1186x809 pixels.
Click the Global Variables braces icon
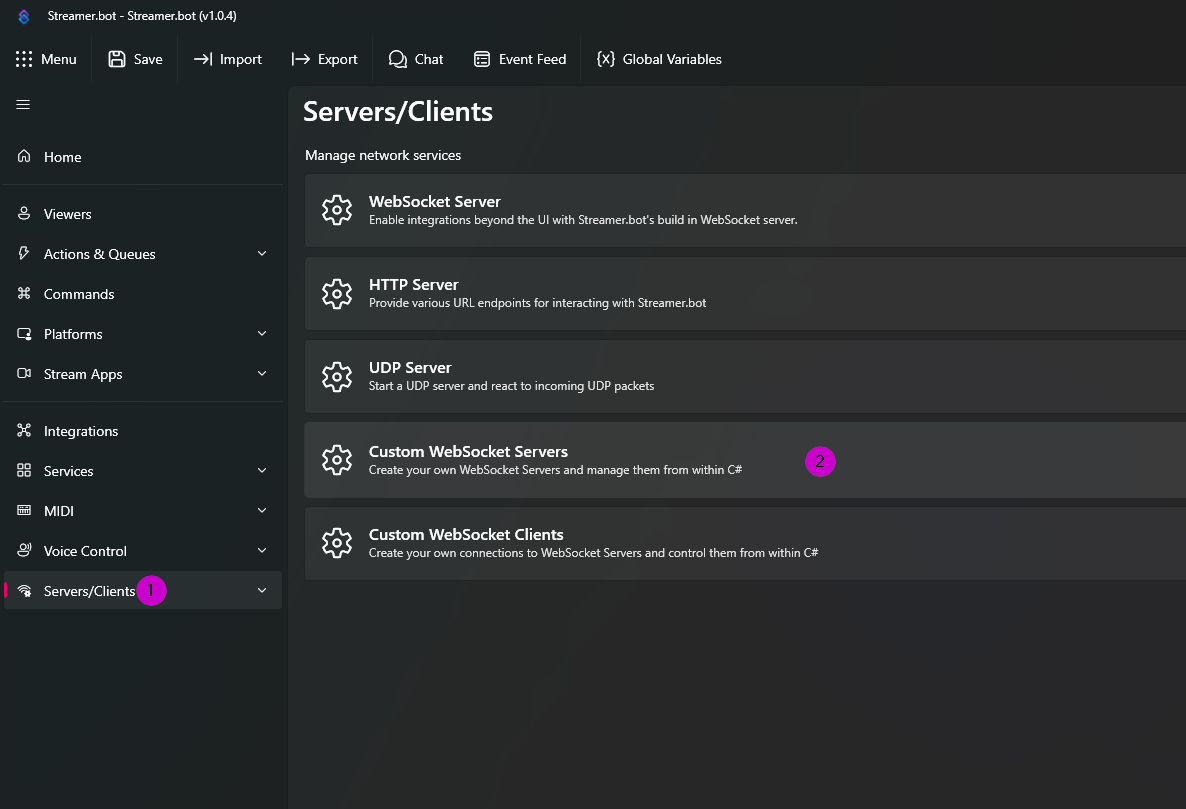tap(606, 59)
